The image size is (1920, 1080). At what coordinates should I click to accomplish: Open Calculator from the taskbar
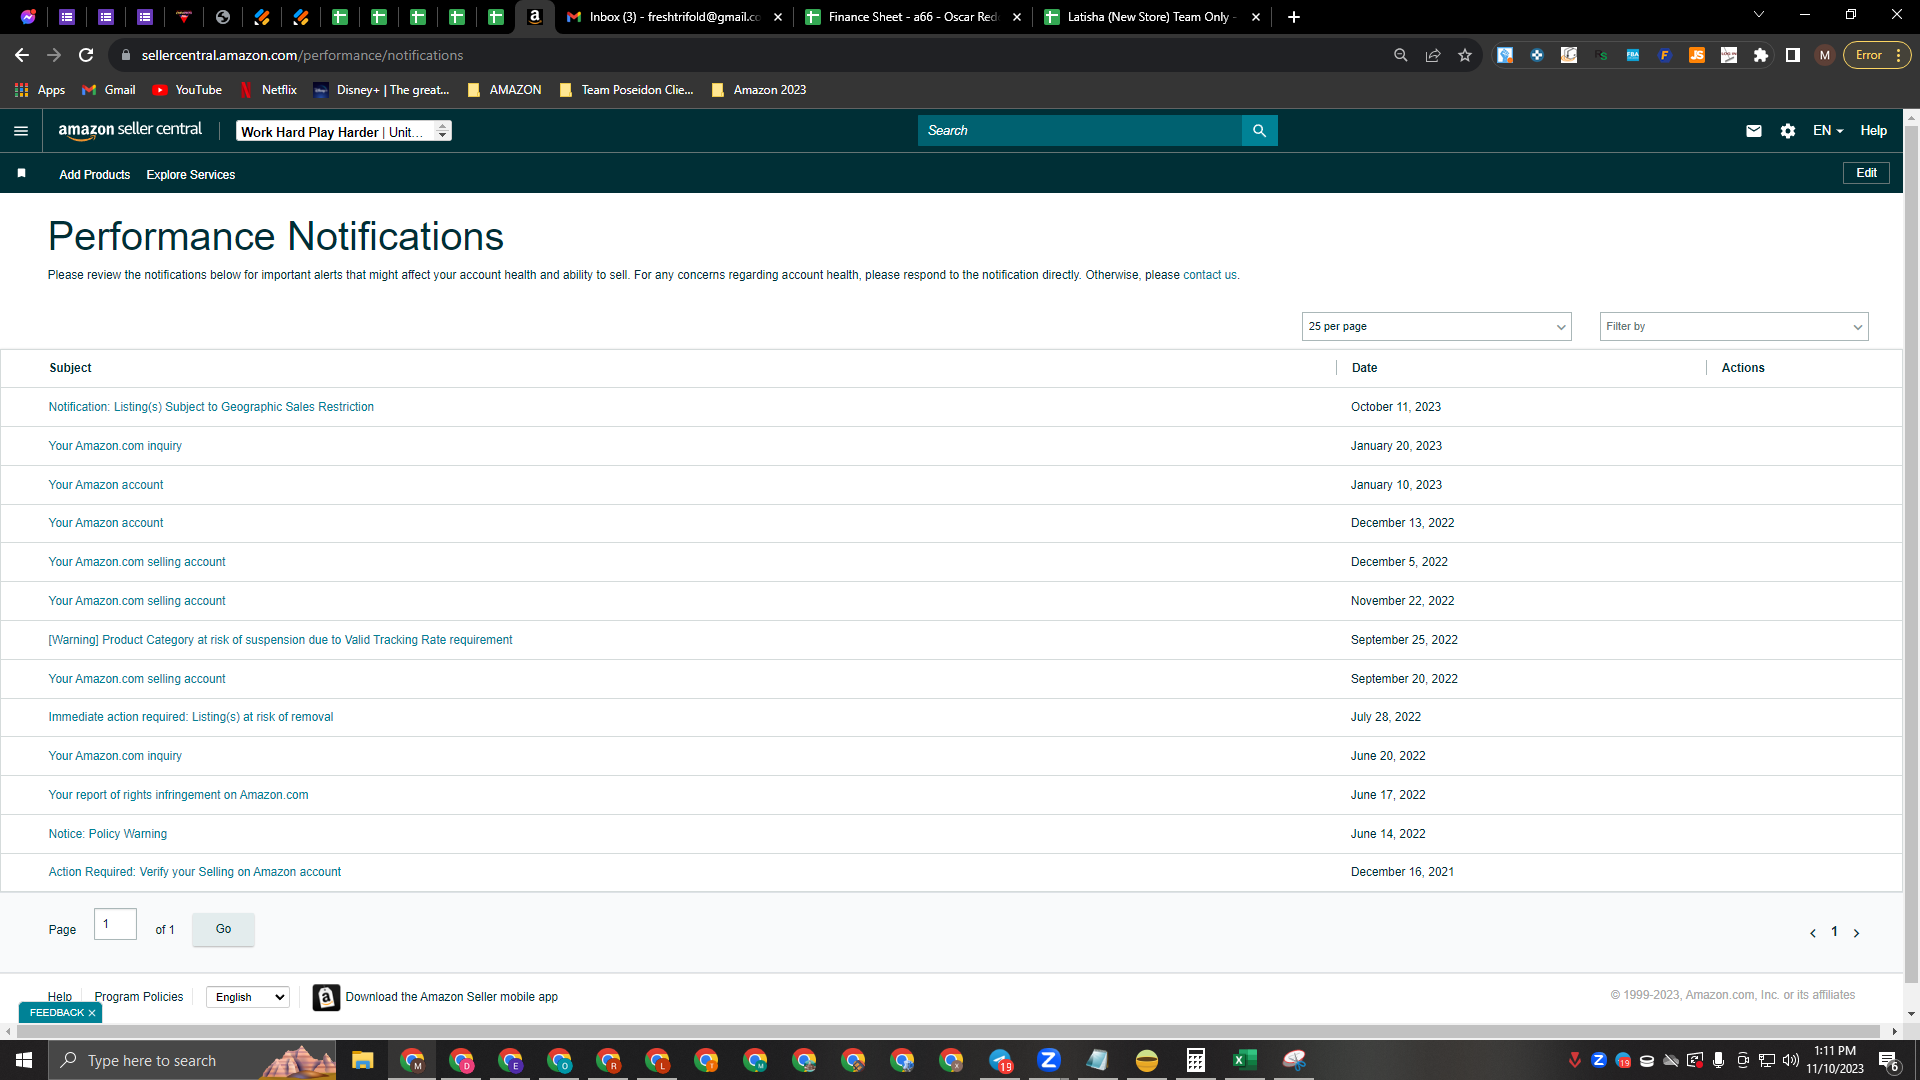tap(1196, 1060)
